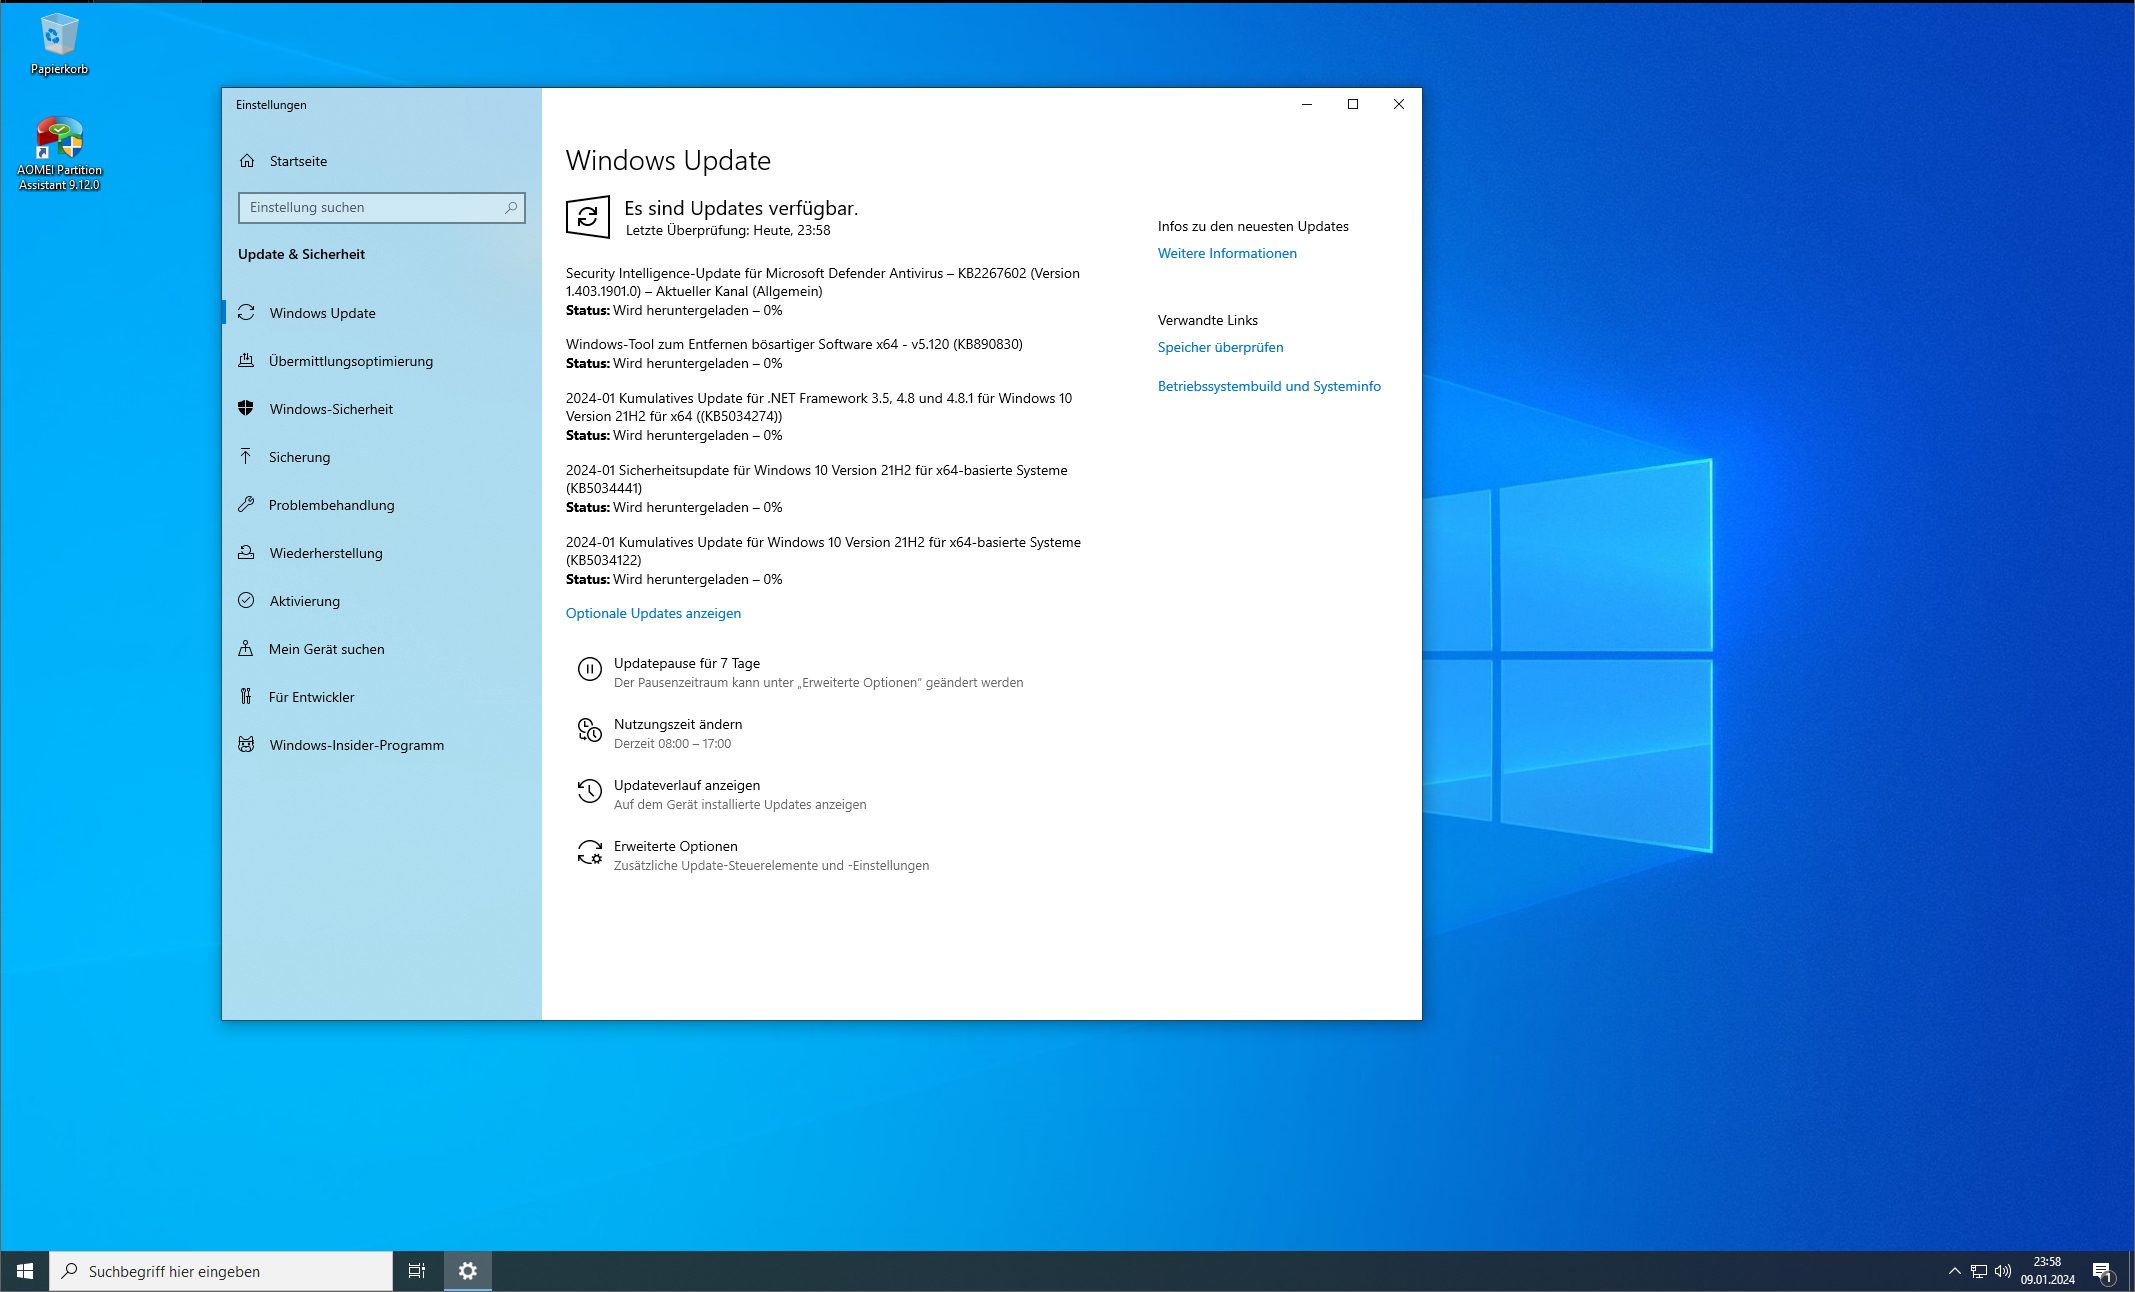
Task: Select Windows-Sicherheit menu label
Action: pyautogui.click(x=331, y=409)
